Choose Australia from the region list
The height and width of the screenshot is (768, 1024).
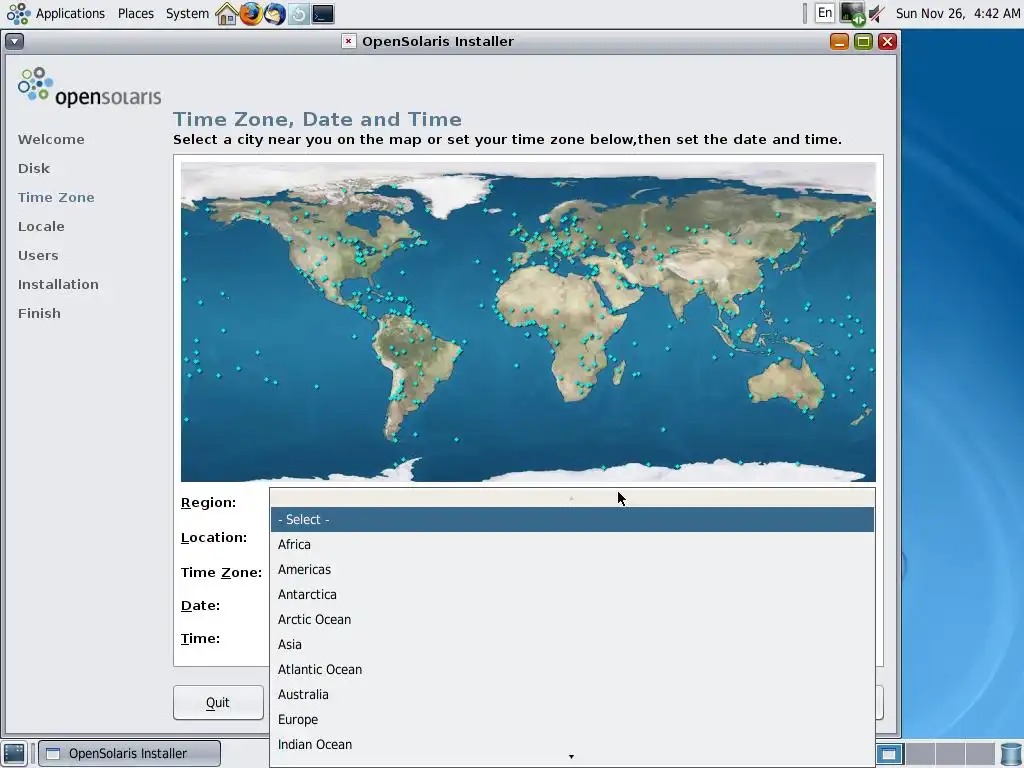tap(572, 694)
